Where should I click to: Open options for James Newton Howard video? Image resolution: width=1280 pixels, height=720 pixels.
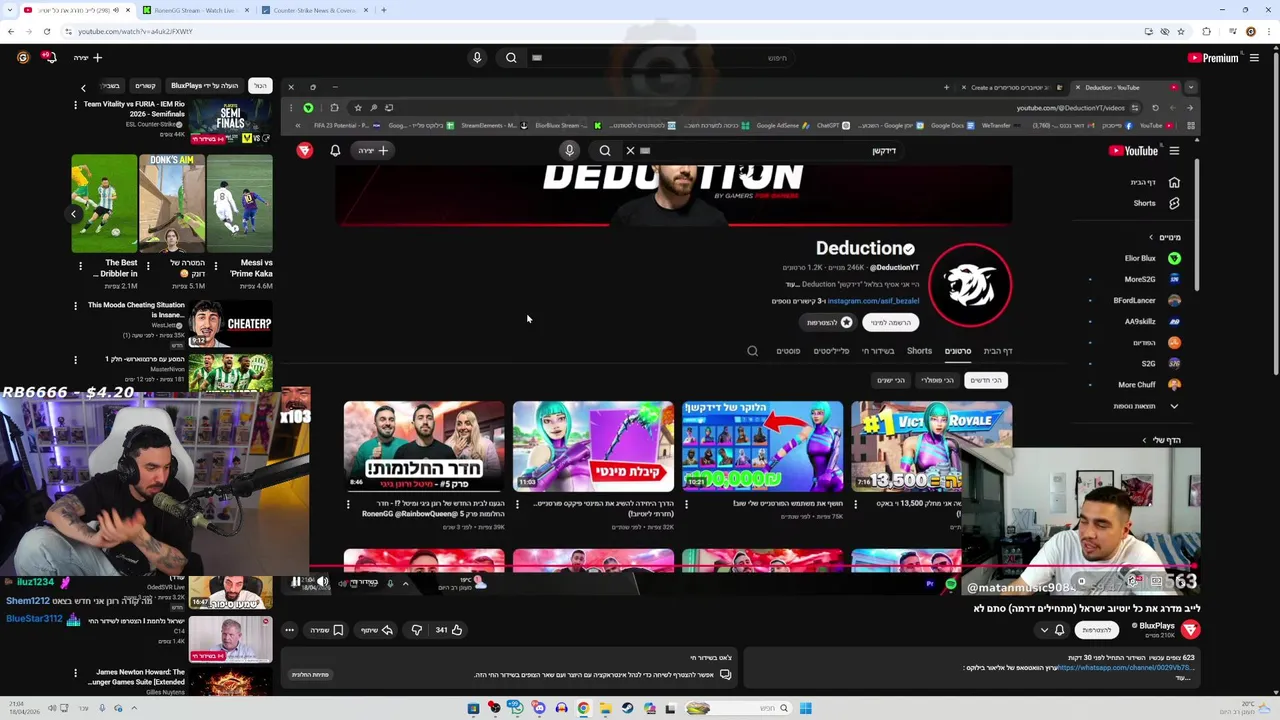click(75, 673)
